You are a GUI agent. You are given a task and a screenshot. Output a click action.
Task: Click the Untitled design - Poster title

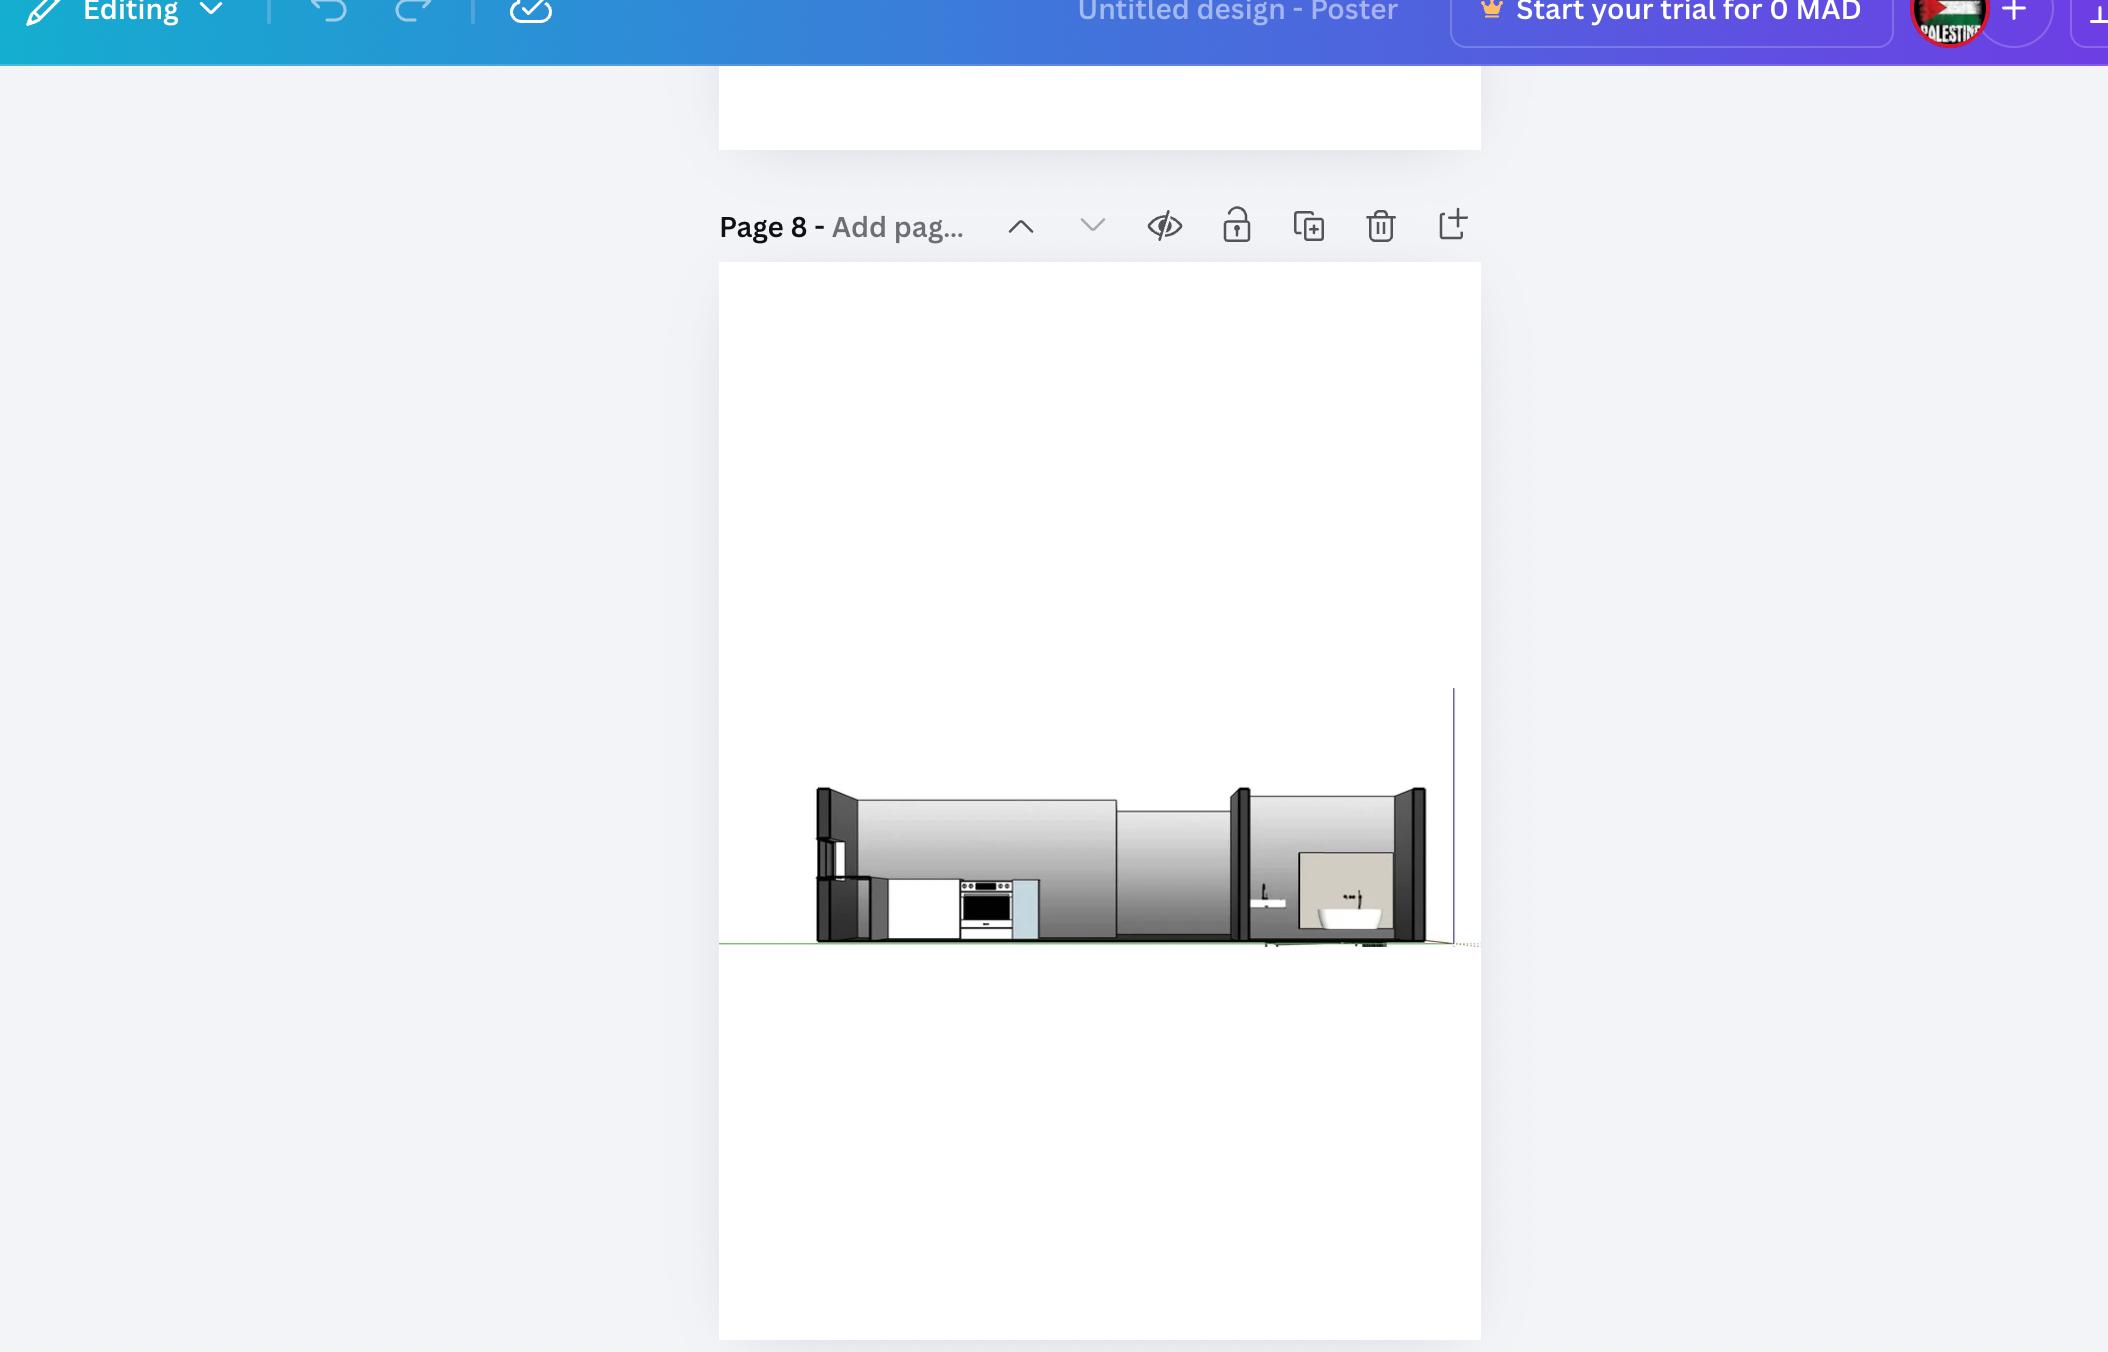pyautogui.click(x=1237, y=12)
